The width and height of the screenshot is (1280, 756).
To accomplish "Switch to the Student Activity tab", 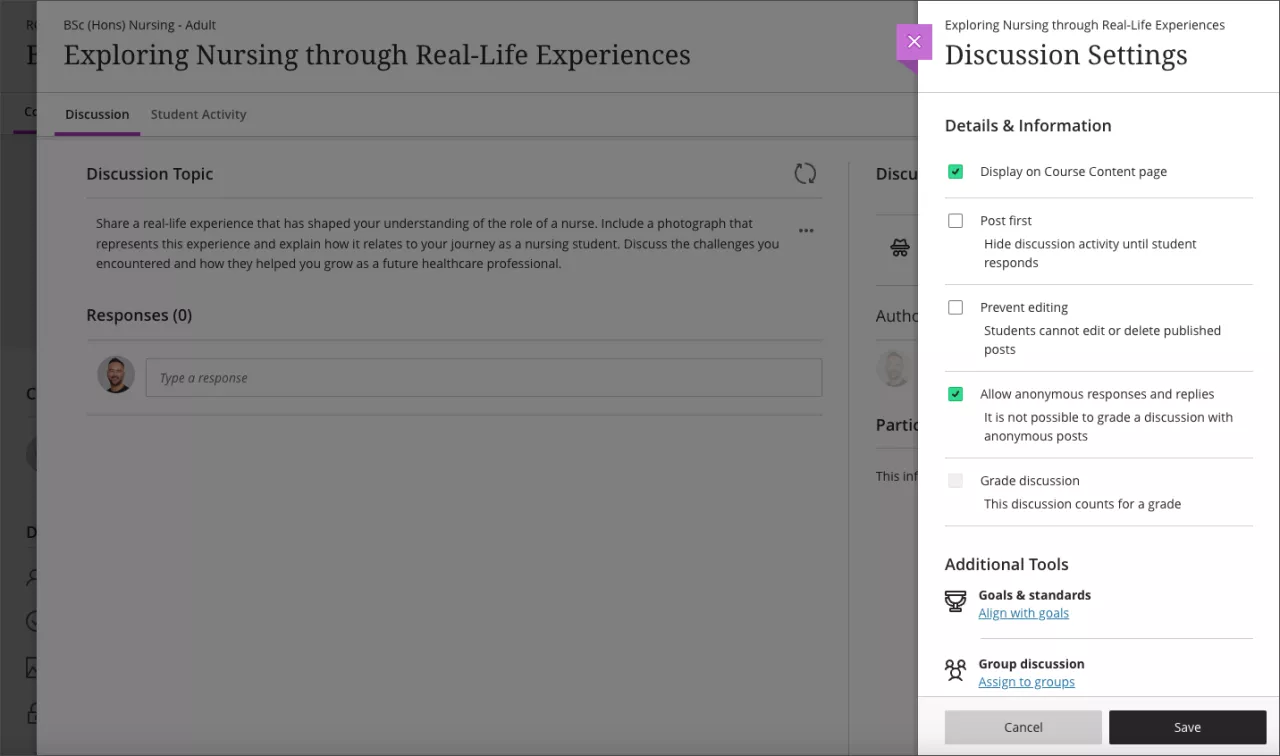I will [198, 114].
